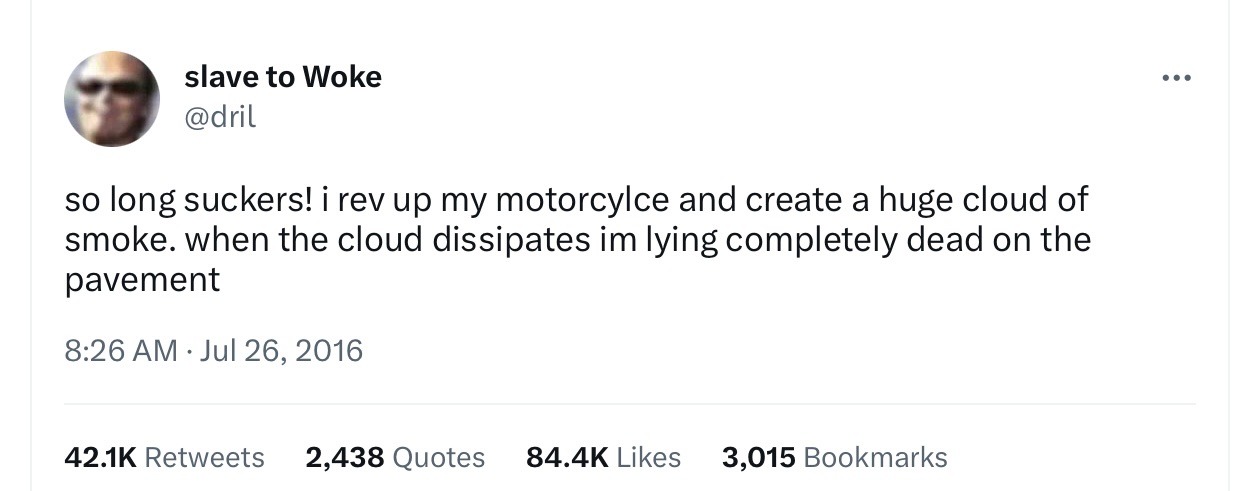Click the word "Woke" in display name
The height and width of the screenshot is (491, 1244).
pos(341,77)
